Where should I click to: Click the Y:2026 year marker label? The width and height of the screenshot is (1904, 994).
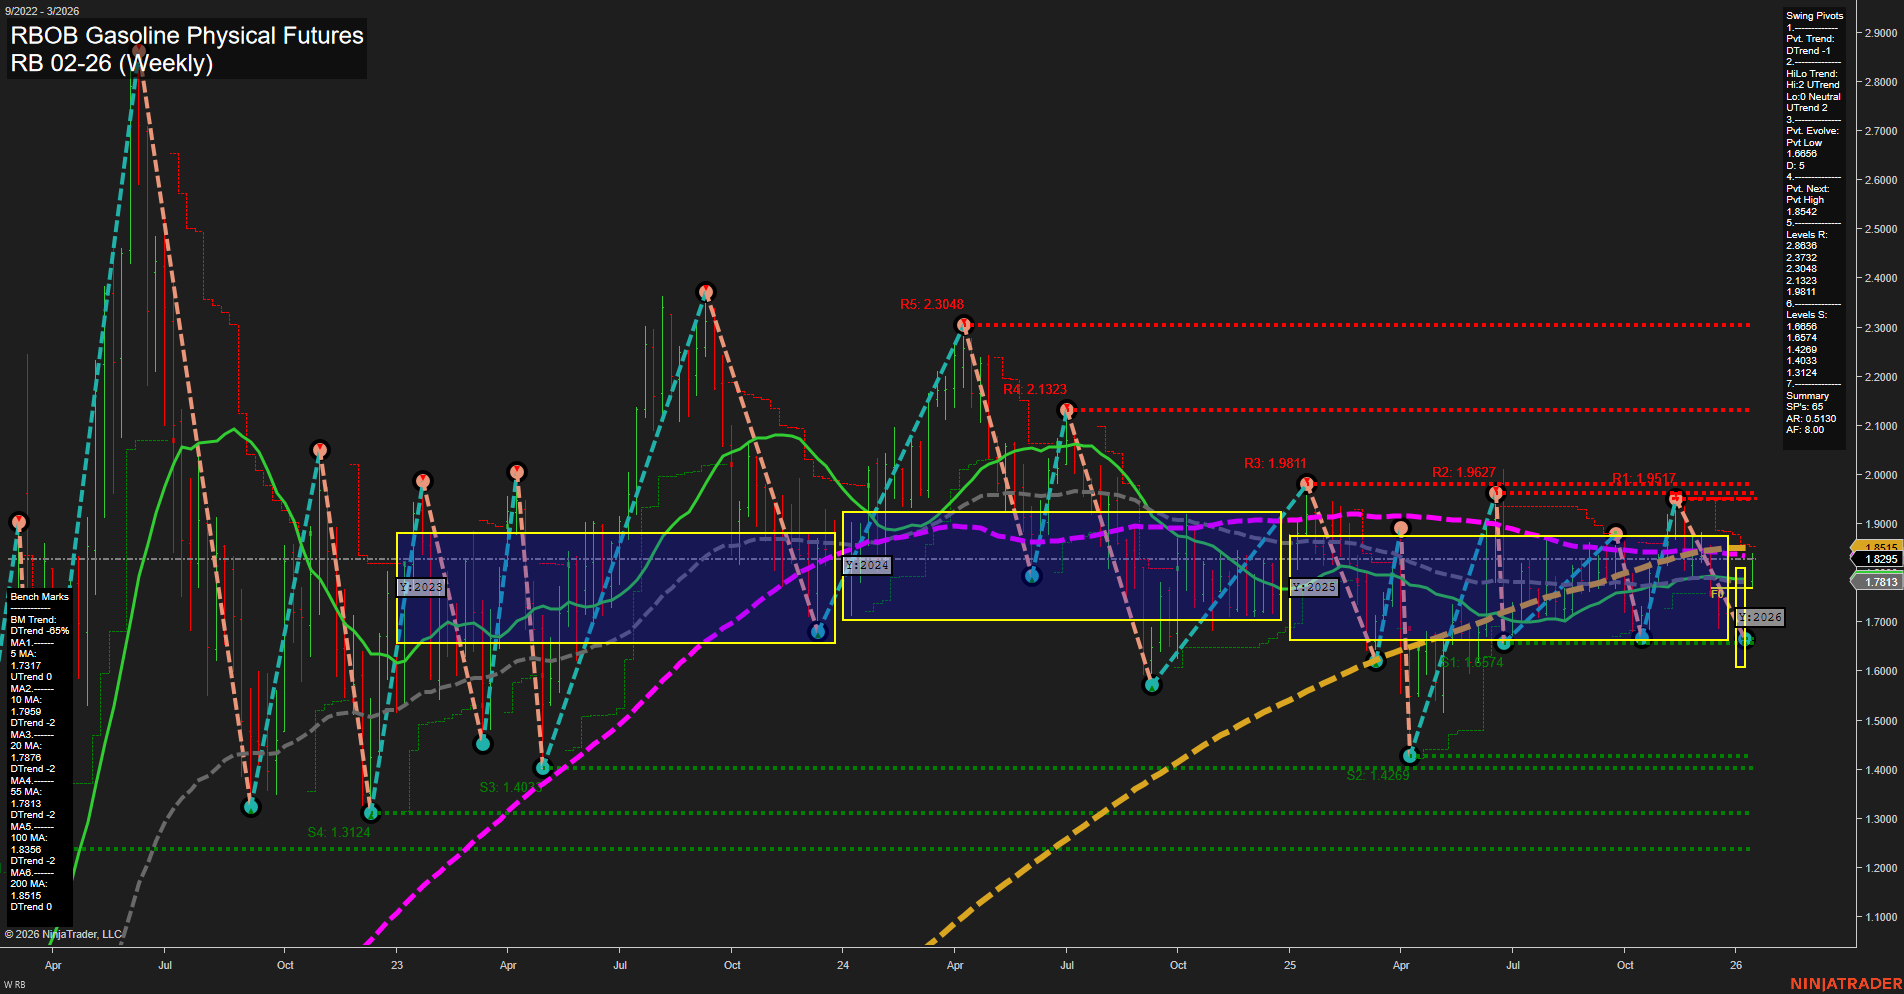coord(1761,617)
